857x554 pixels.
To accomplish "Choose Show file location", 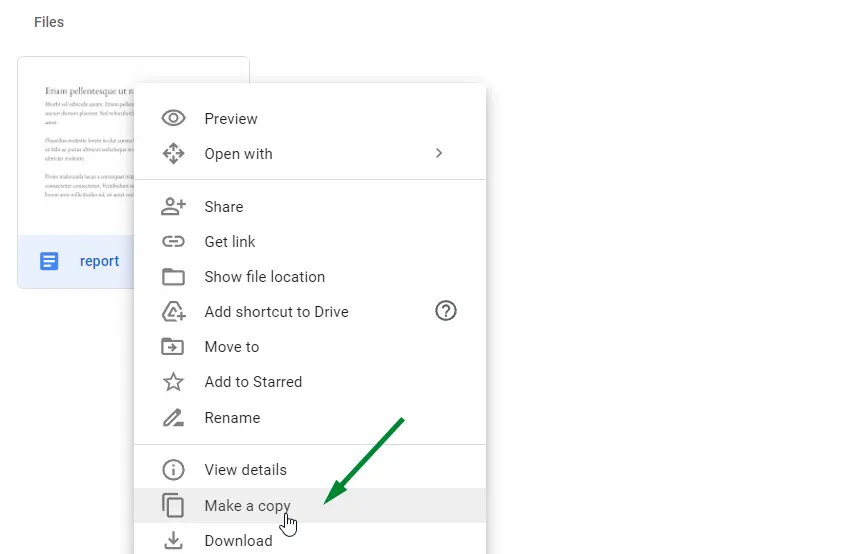I will [x=310, y=276].
